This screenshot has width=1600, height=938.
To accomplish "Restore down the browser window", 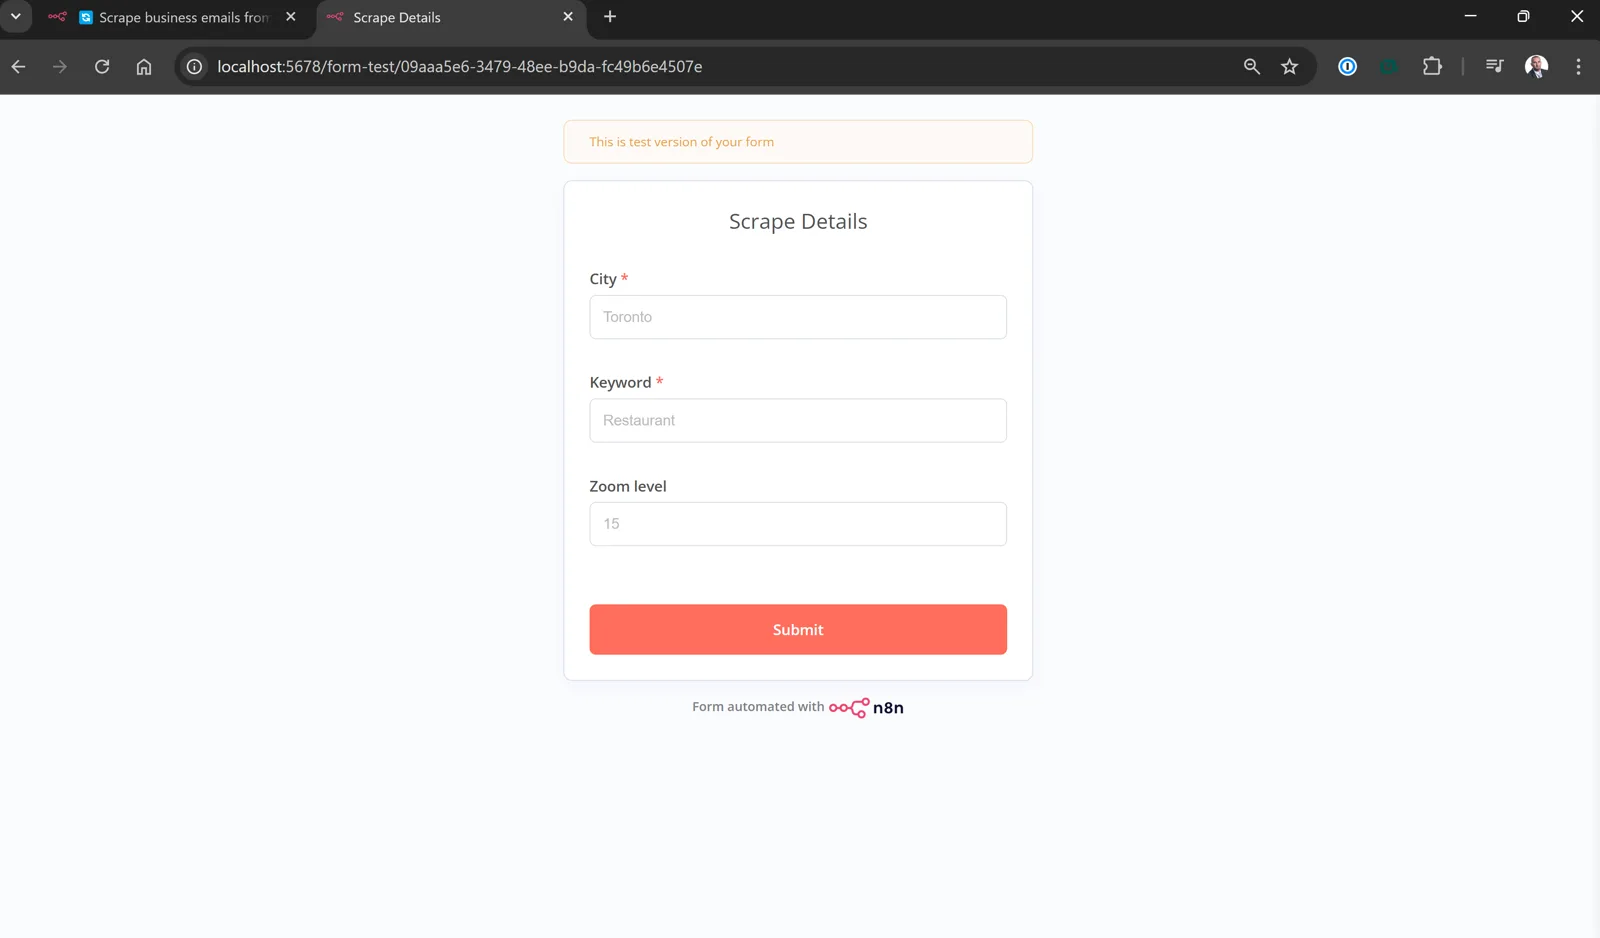I will [x=1523, y=16].
